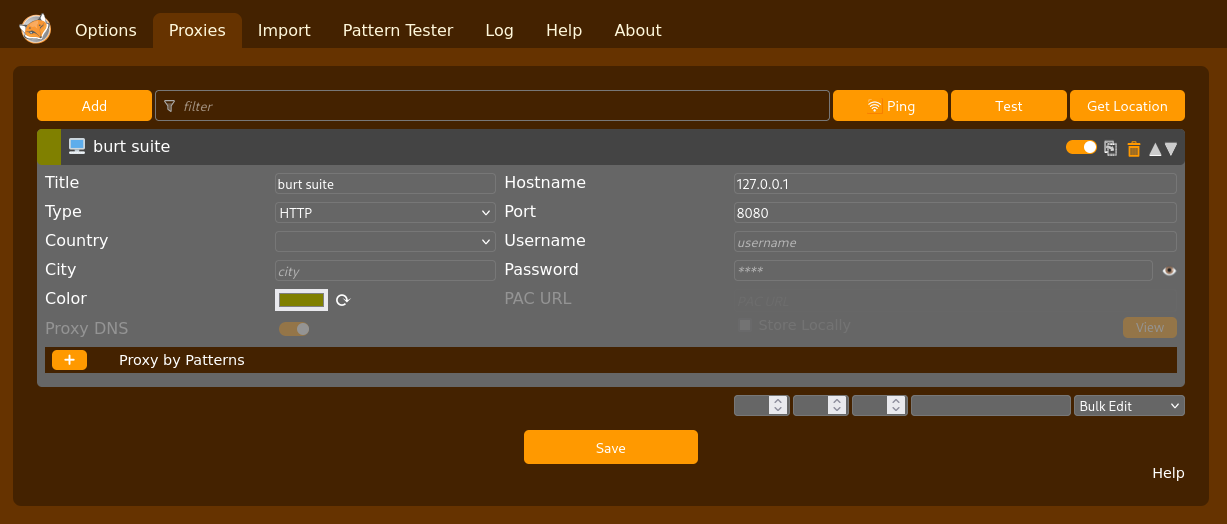The height and width of the screenshot is (524, 1227).
Task: Select the Proxies tab
Action: [x=197, y=30]
